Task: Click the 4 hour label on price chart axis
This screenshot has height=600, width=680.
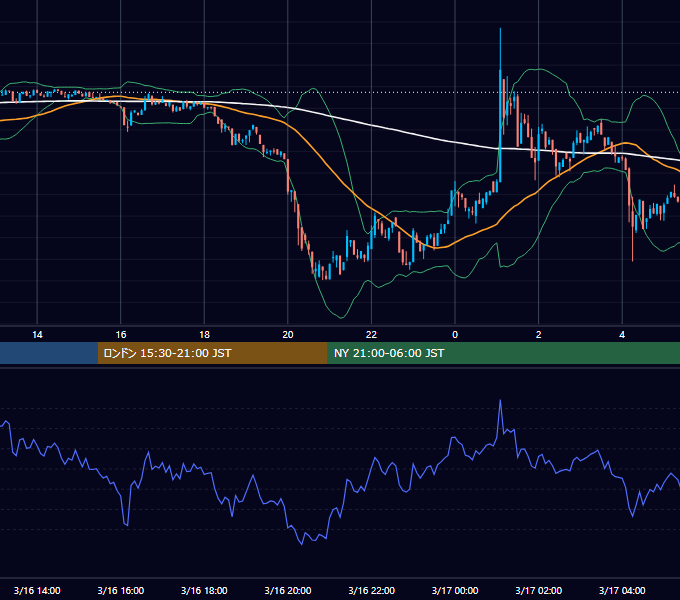Action: pos(622,335)
